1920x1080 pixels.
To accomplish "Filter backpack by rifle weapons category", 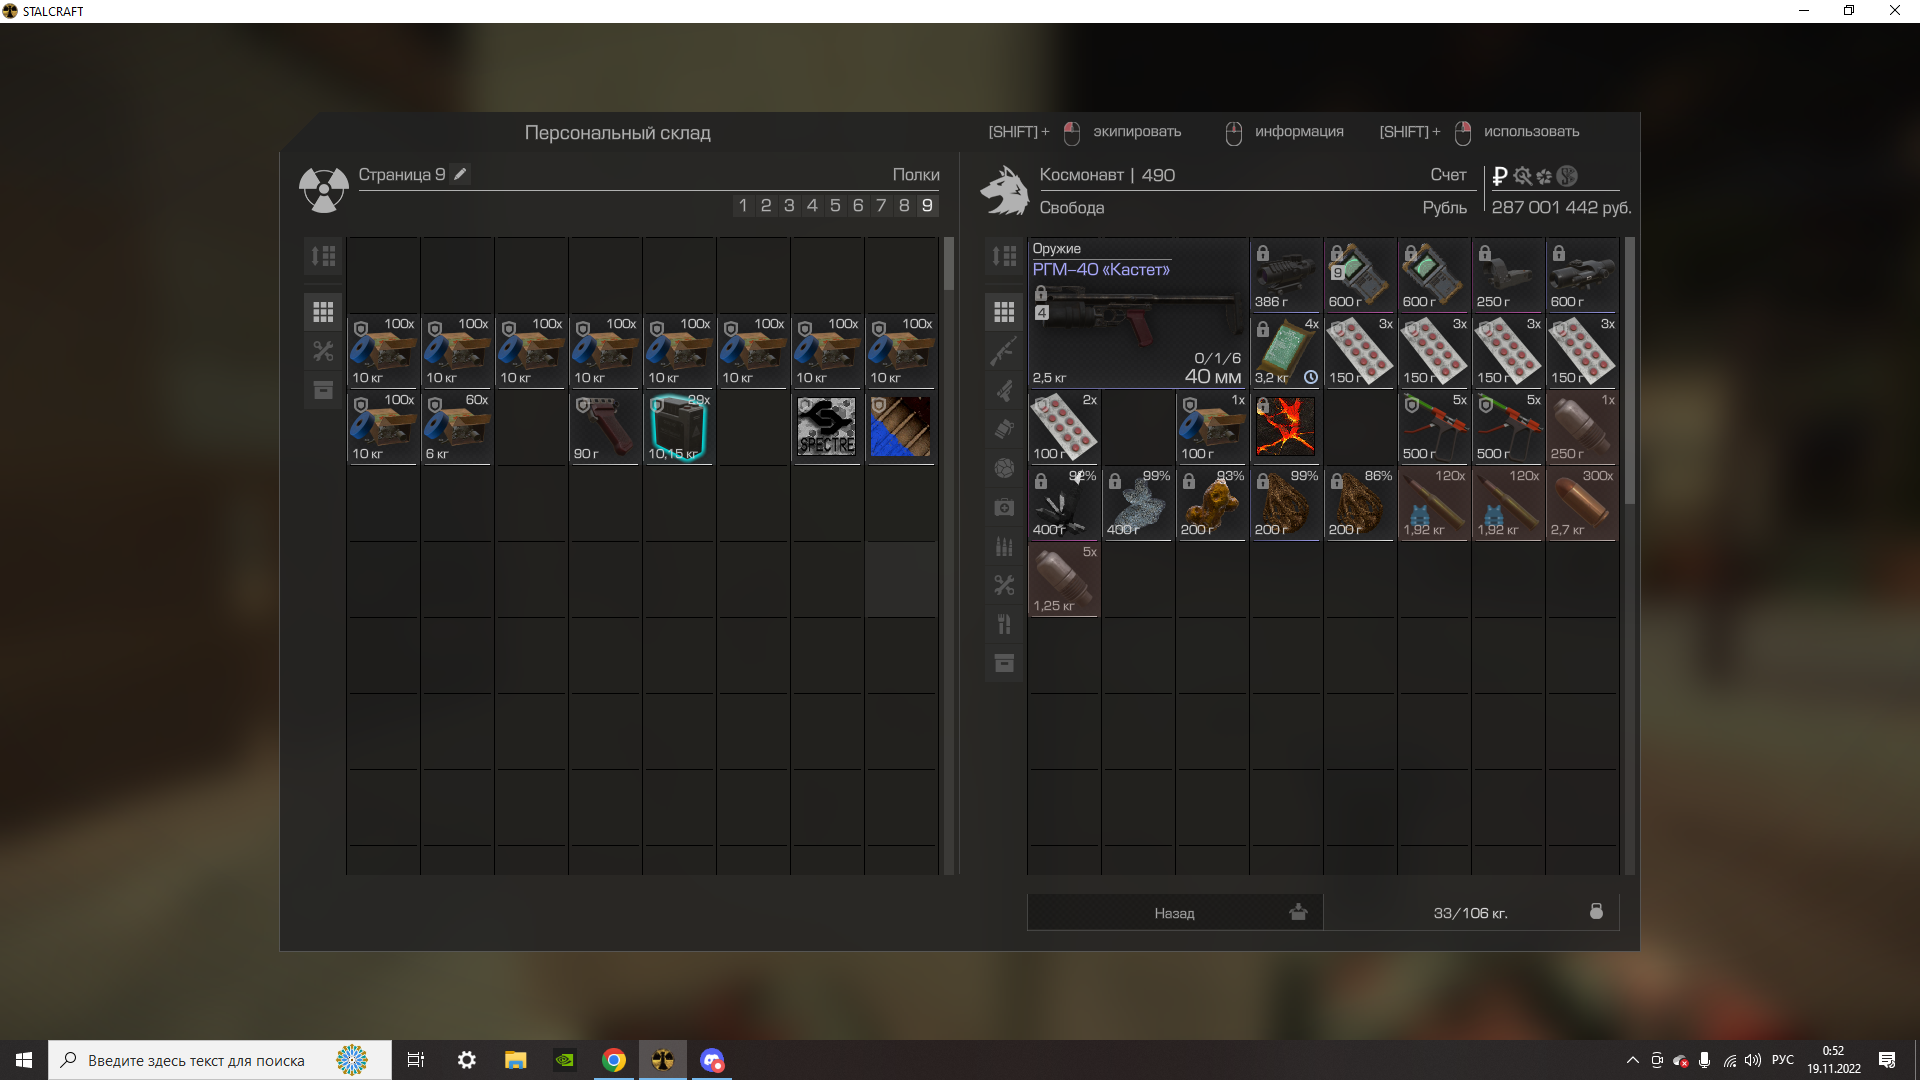I will (1004, 351).
